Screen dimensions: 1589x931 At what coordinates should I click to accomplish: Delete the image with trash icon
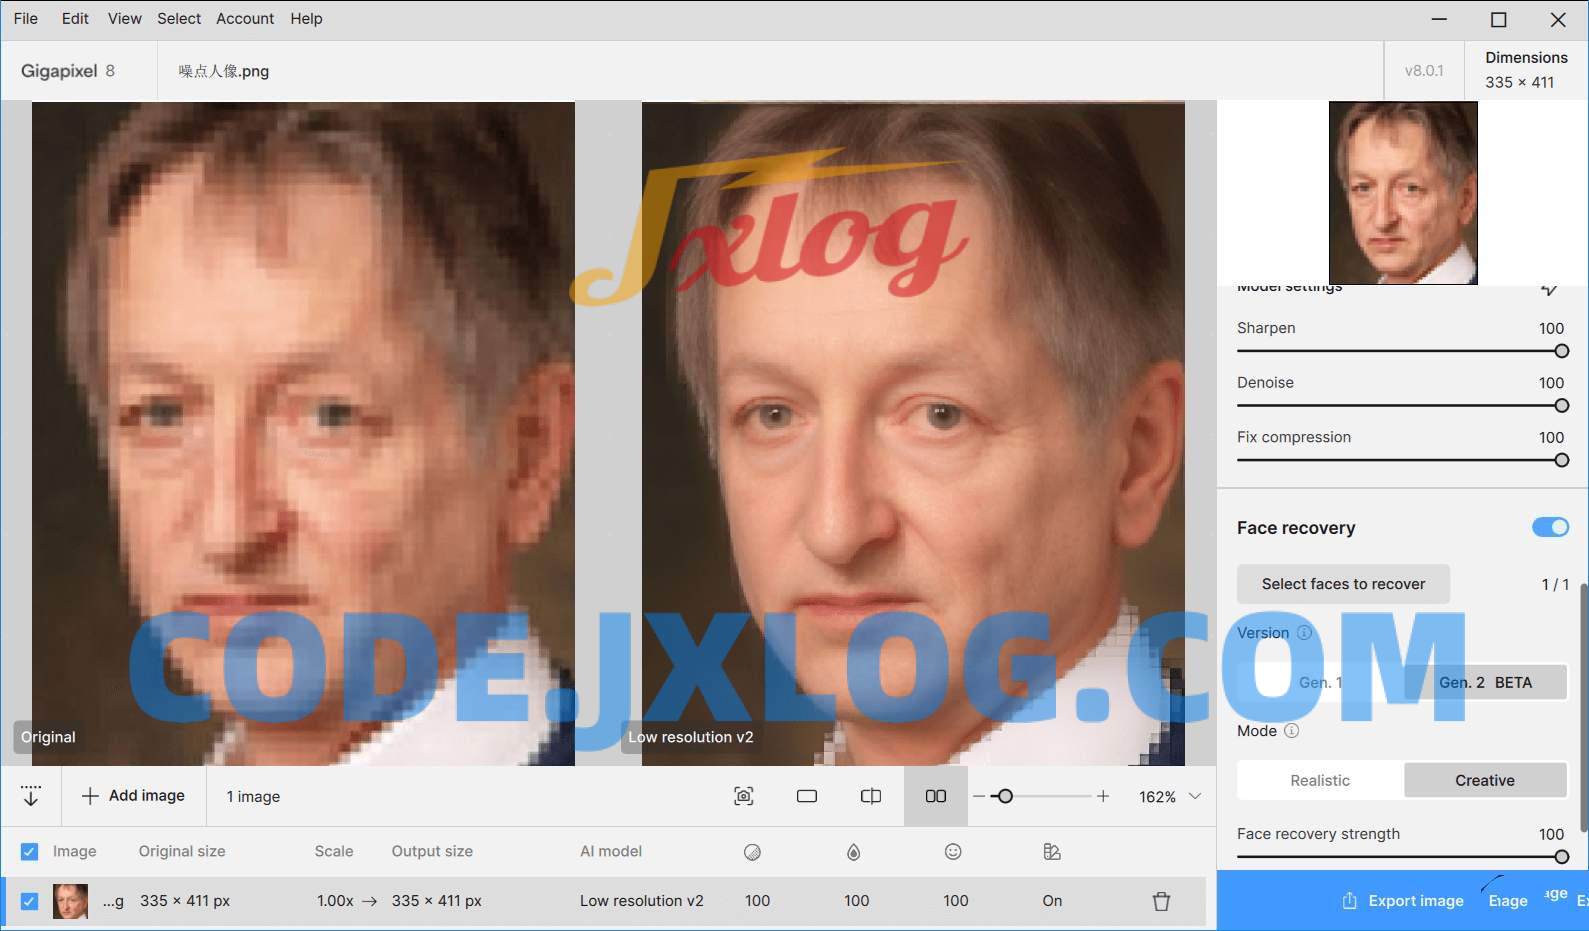pos(1161,901)
